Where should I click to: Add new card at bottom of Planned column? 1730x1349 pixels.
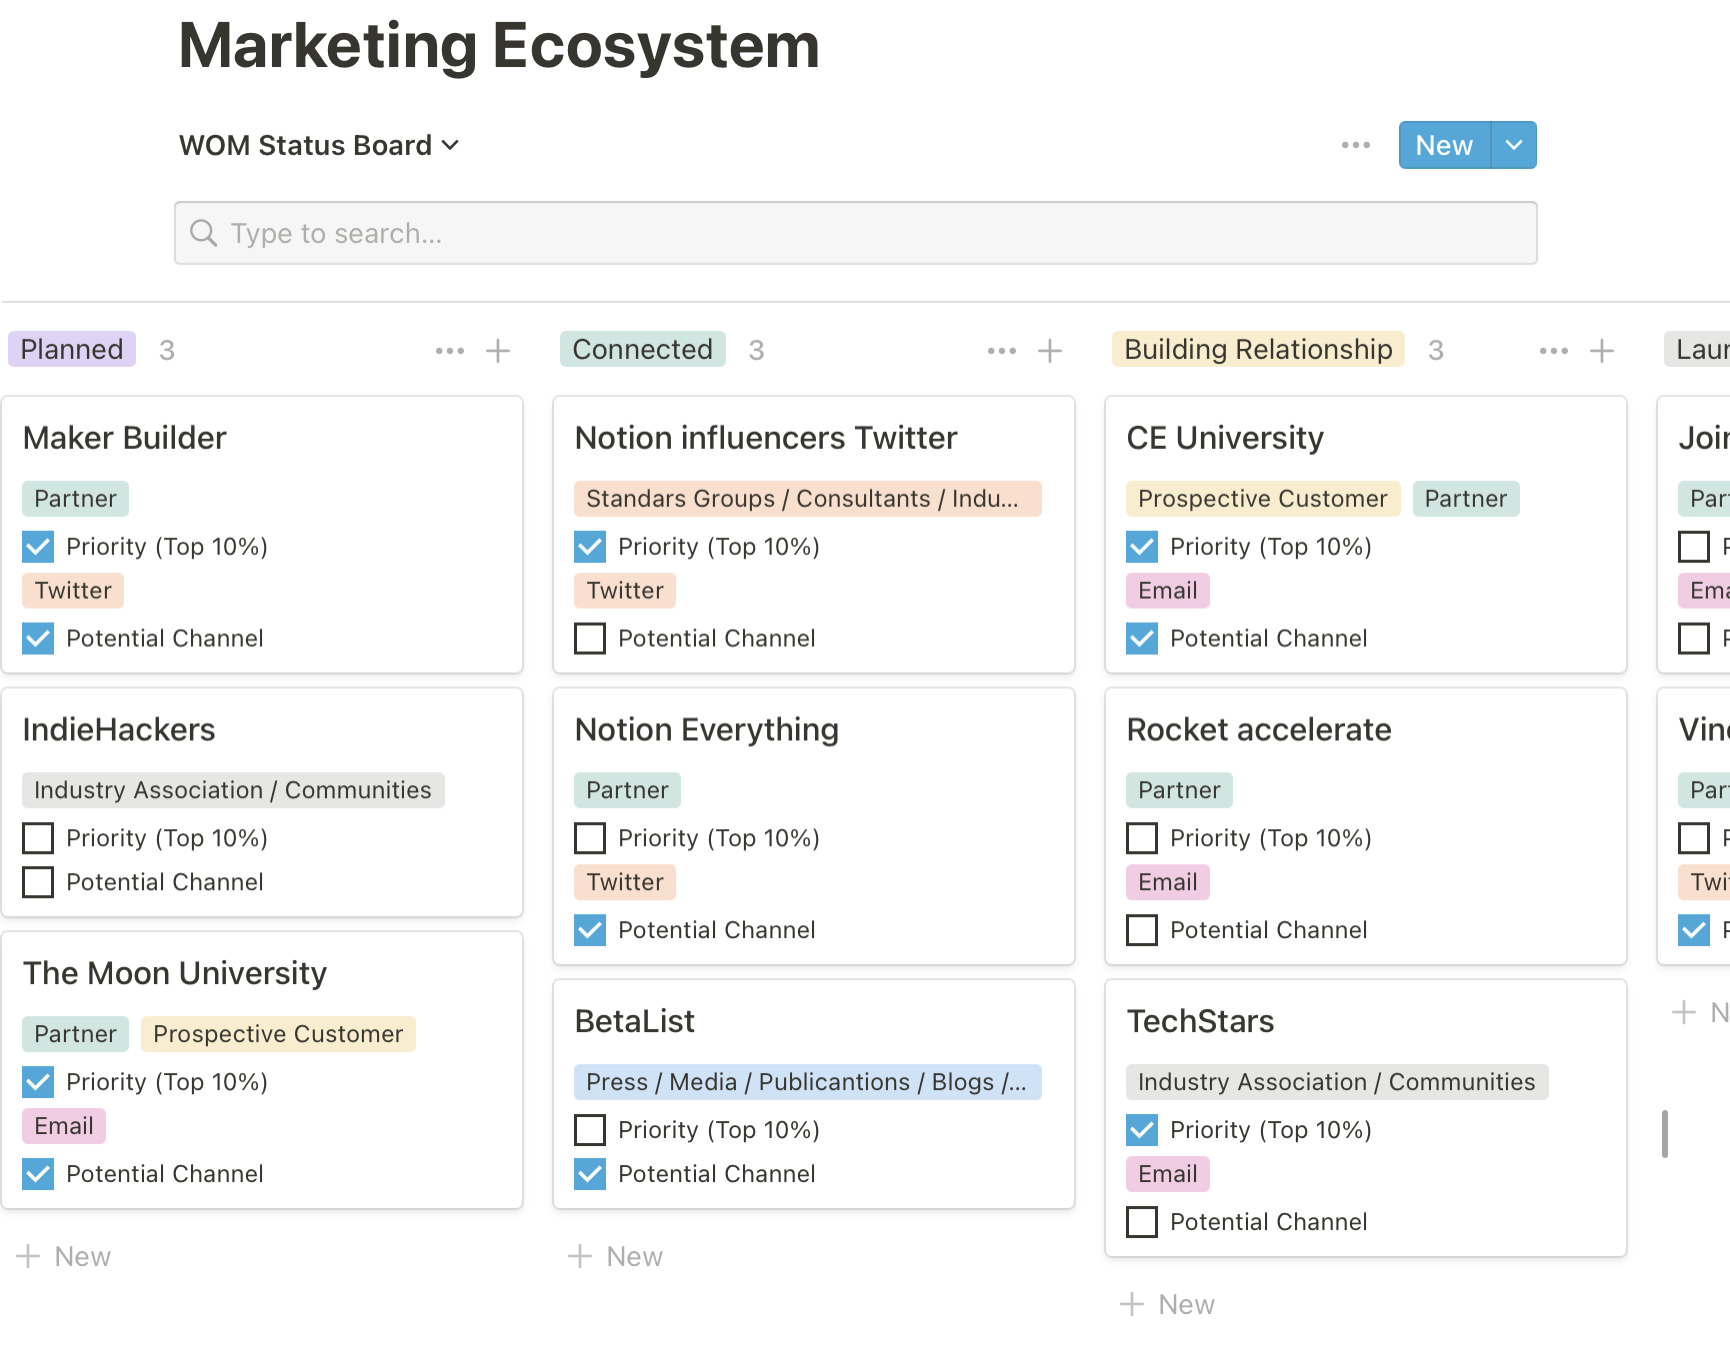tap(64, 1256)
